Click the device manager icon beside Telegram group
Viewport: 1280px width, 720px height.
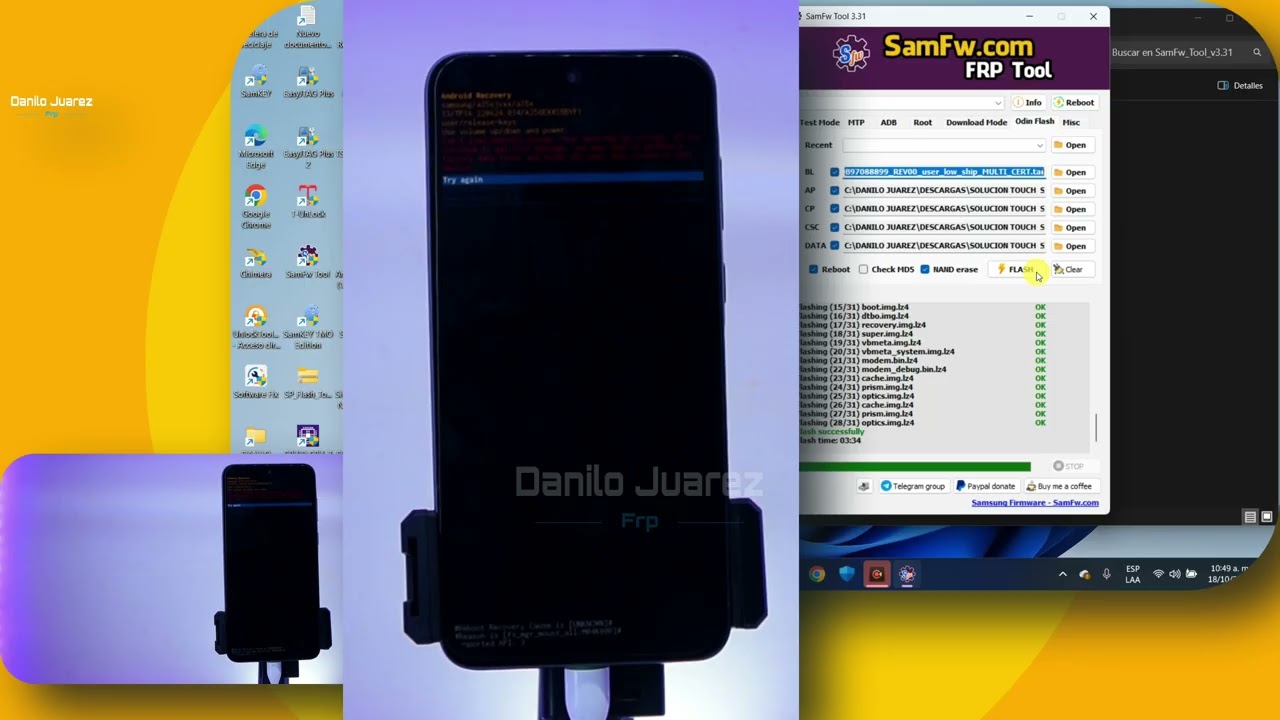pos(864,486)
